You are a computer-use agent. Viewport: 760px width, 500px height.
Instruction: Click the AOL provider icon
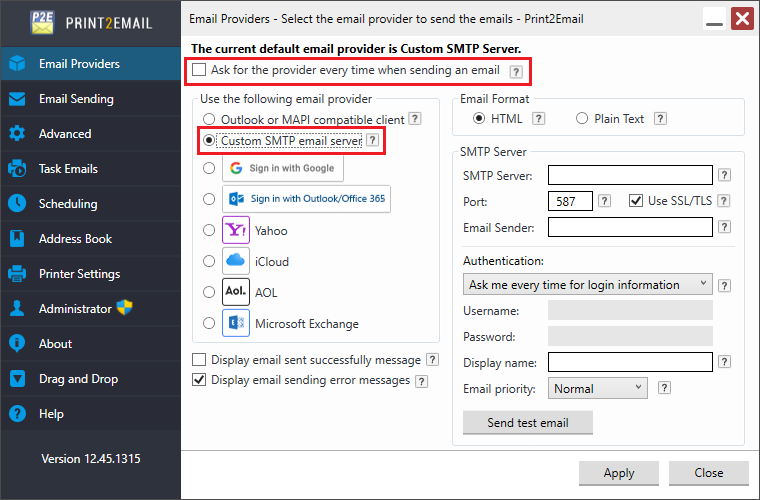(236, 293)
